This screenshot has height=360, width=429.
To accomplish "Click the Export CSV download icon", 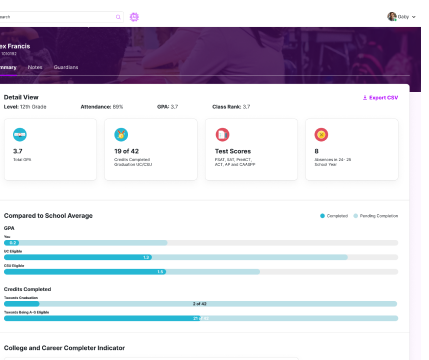I will (x=365, y=98).
